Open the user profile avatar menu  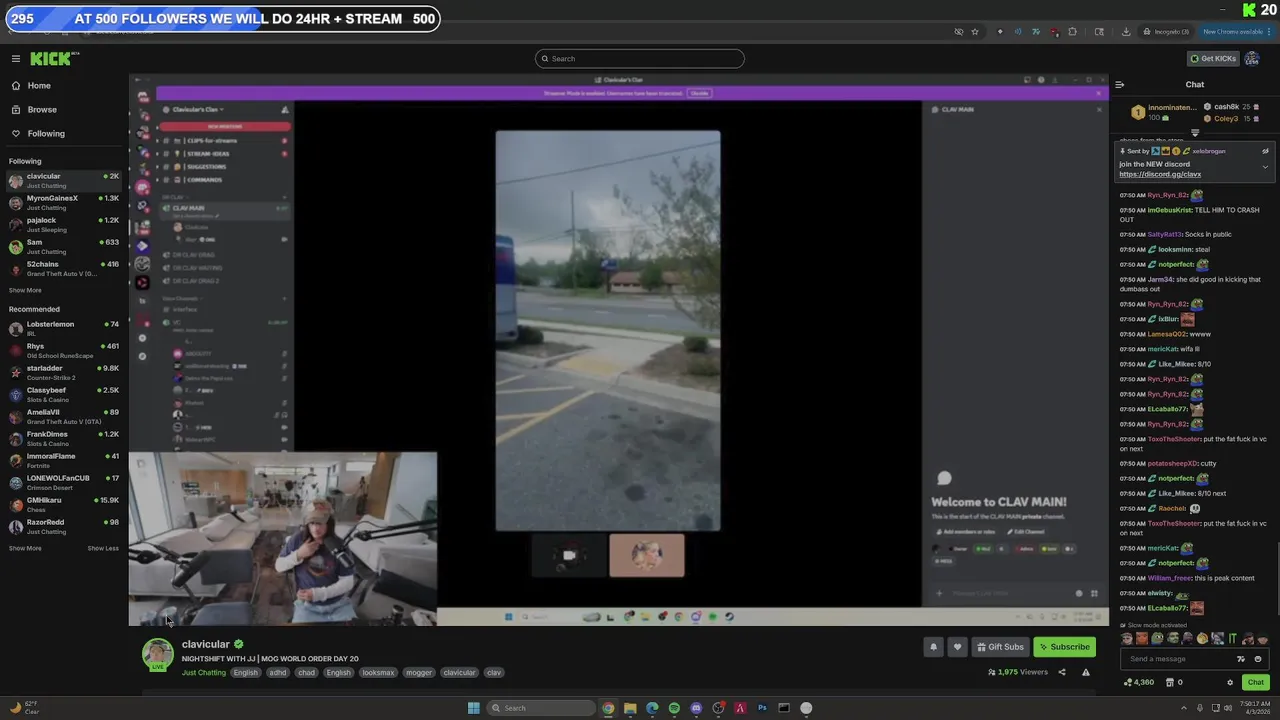pos(1252,58)
